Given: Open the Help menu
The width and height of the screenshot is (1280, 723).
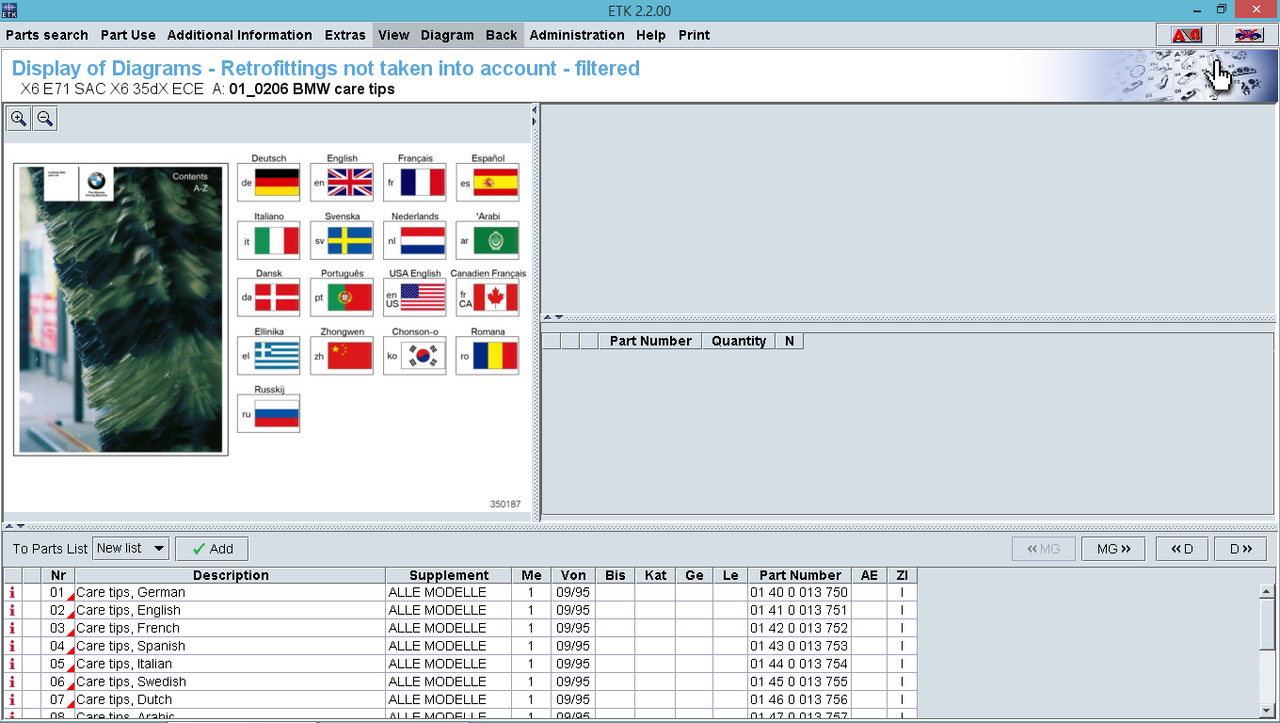Looking at the screenshot, I should point(651,35).
